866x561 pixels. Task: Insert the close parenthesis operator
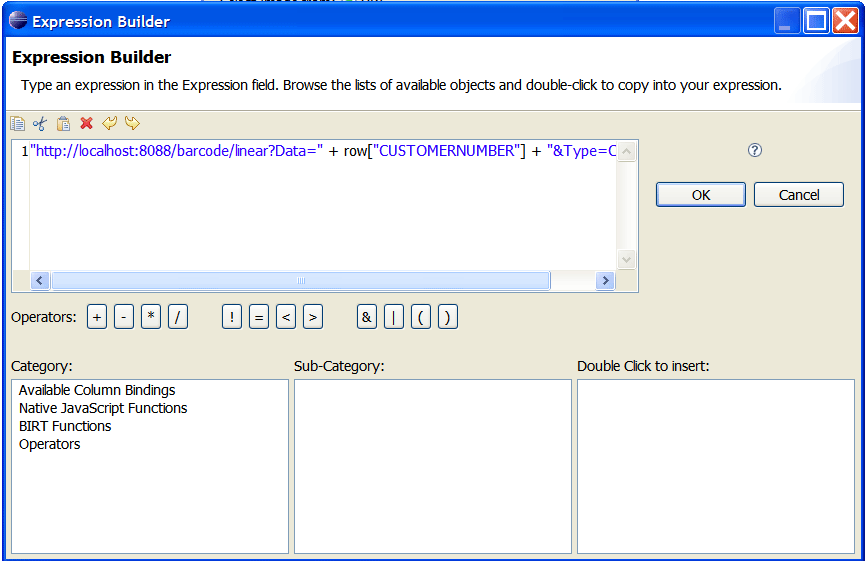(448, 317)
